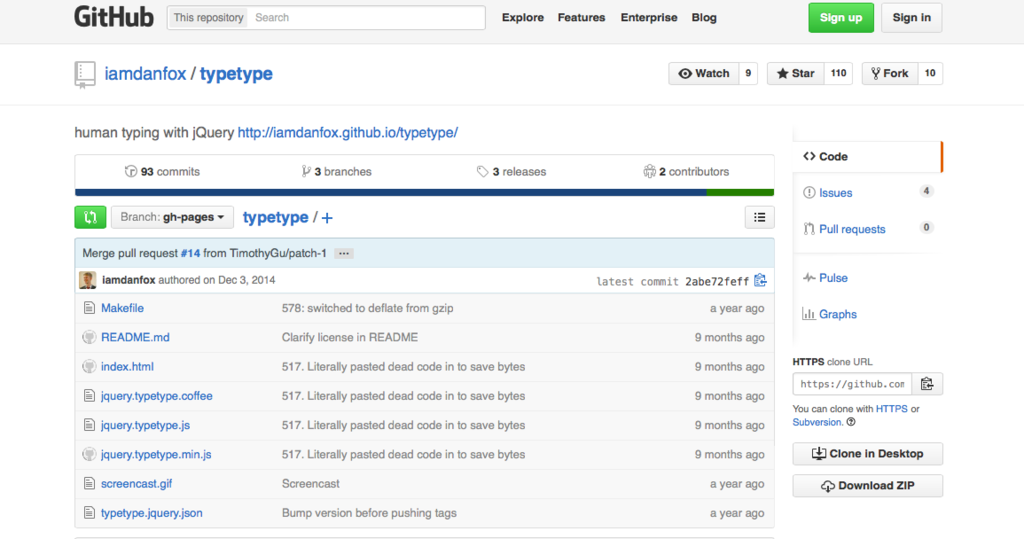Open the fork count 10

[930, 73]
